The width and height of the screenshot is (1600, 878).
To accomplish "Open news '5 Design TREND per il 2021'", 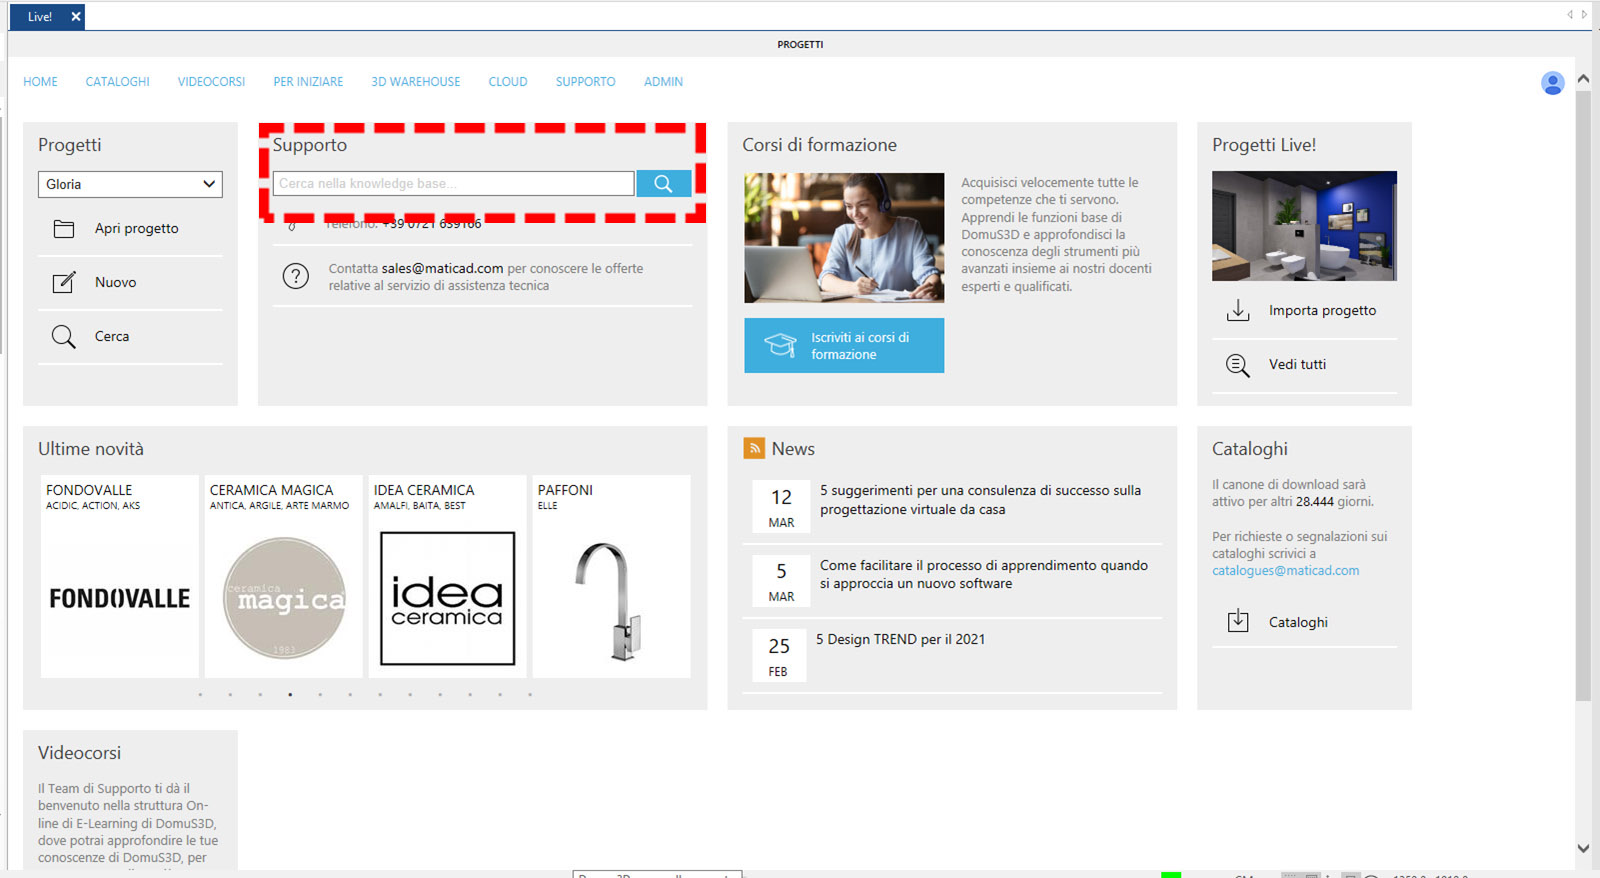I will click(900, 640).
